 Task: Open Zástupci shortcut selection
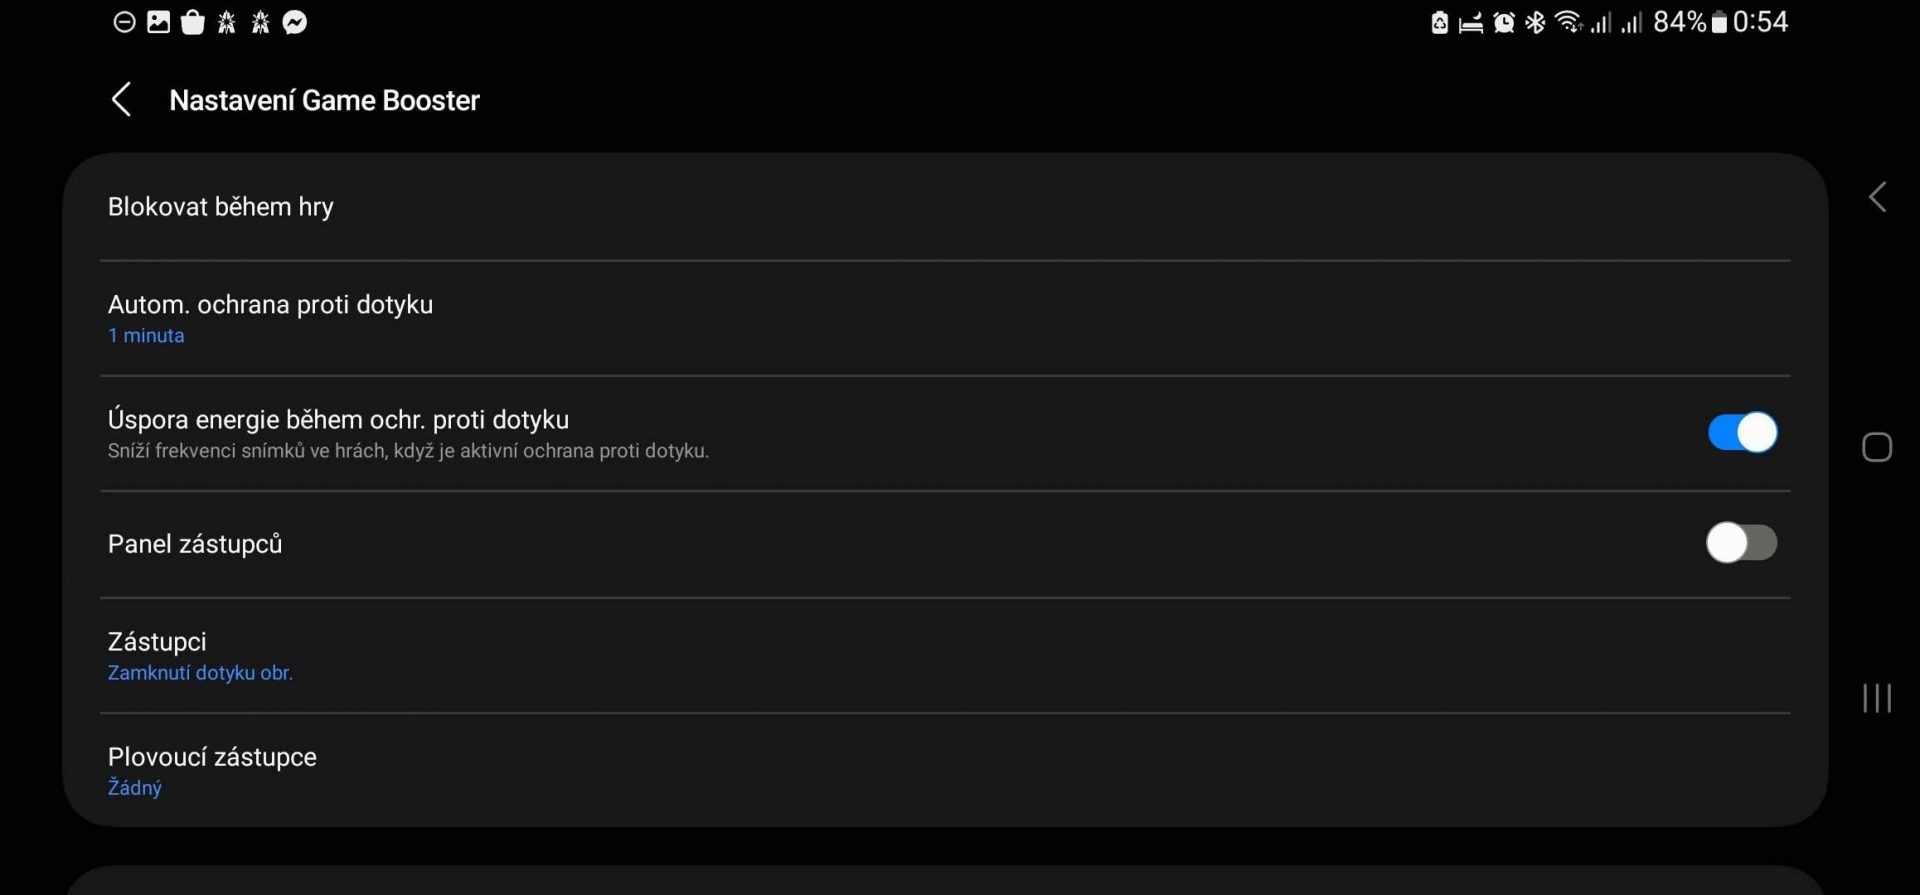pyautogui.click(x=945, y=656)
